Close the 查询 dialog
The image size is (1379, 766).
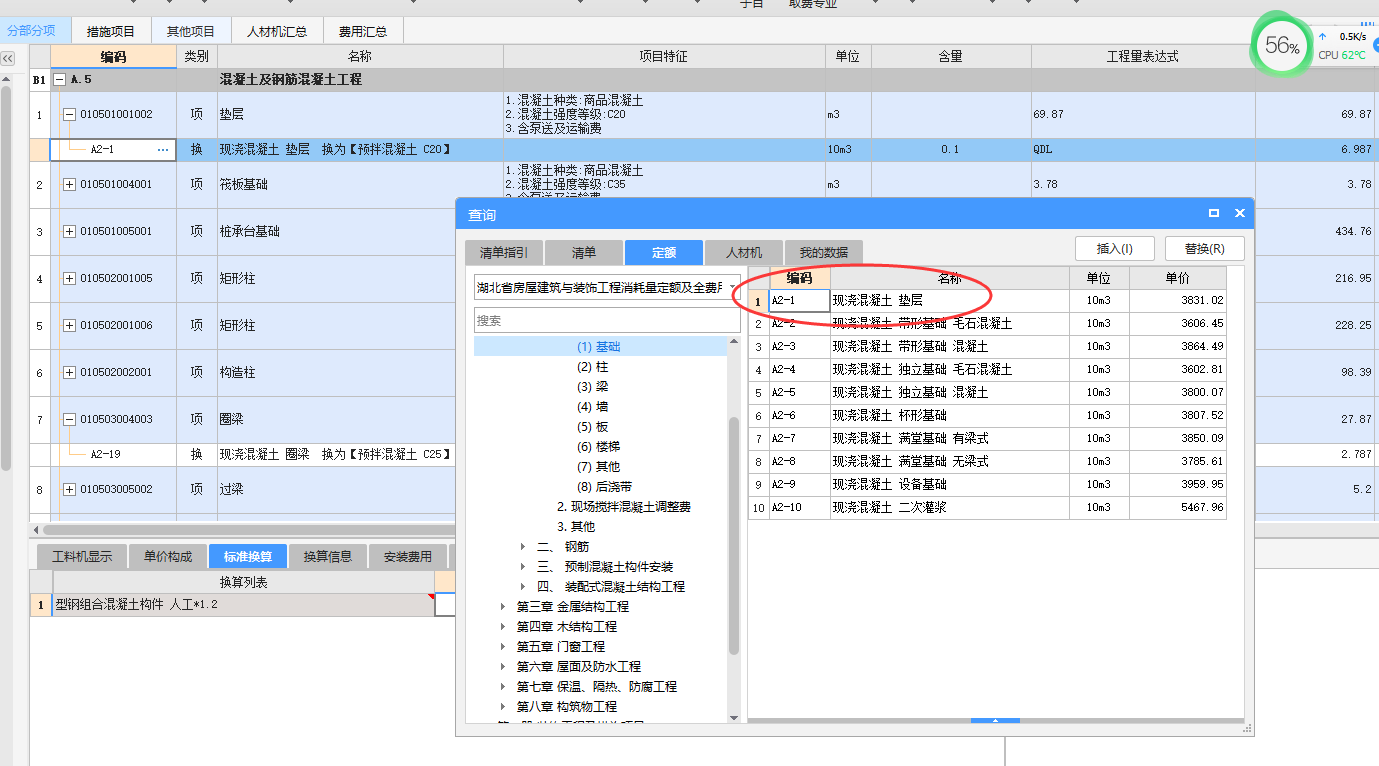1240,213
